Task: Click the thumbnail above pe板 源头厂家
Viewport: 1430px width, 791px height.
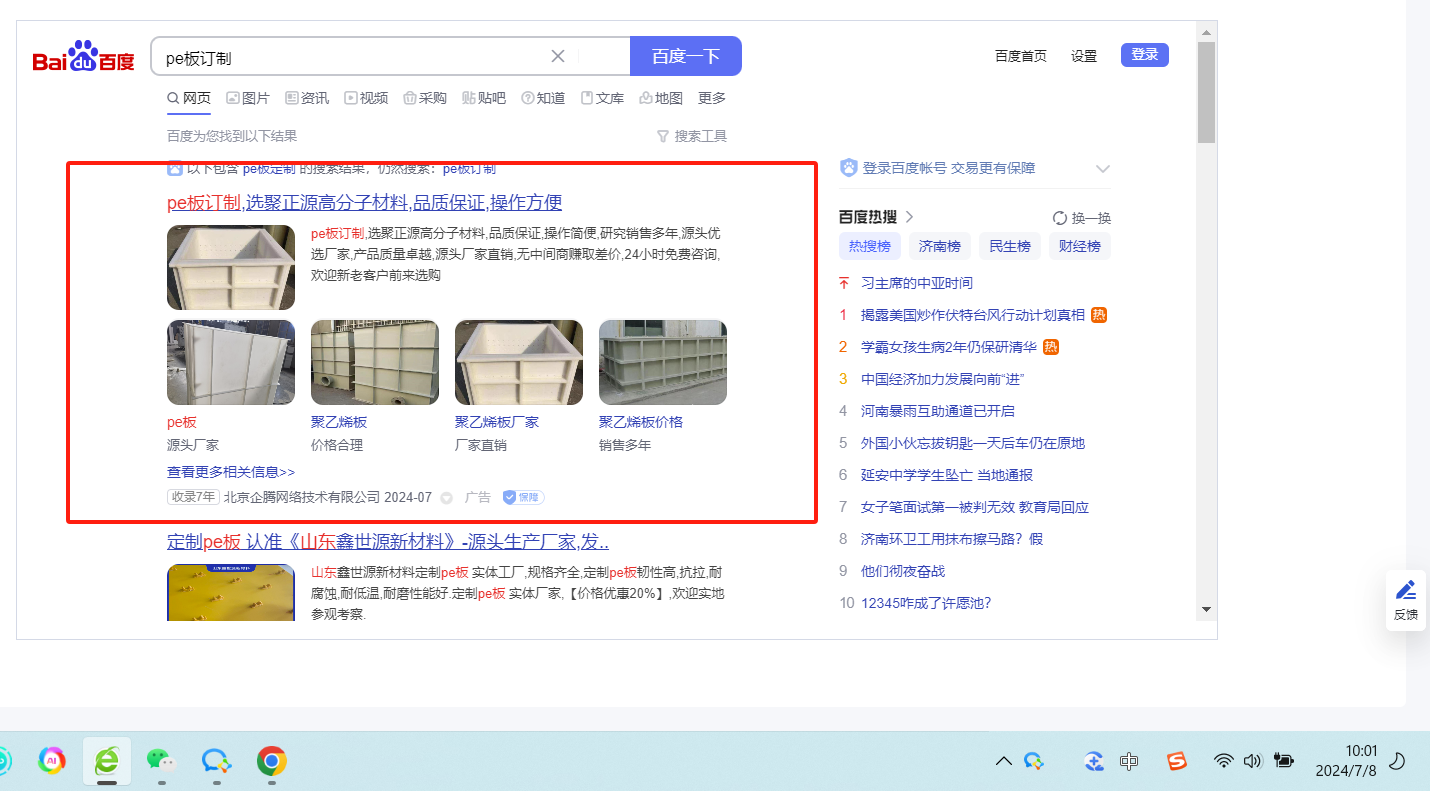Action: coord(231,362)
